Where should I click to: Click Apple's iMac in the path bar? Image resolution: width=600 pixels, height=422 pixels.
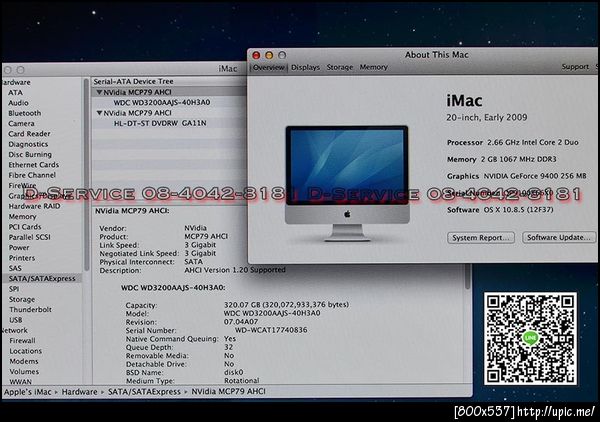coord(27,392)
